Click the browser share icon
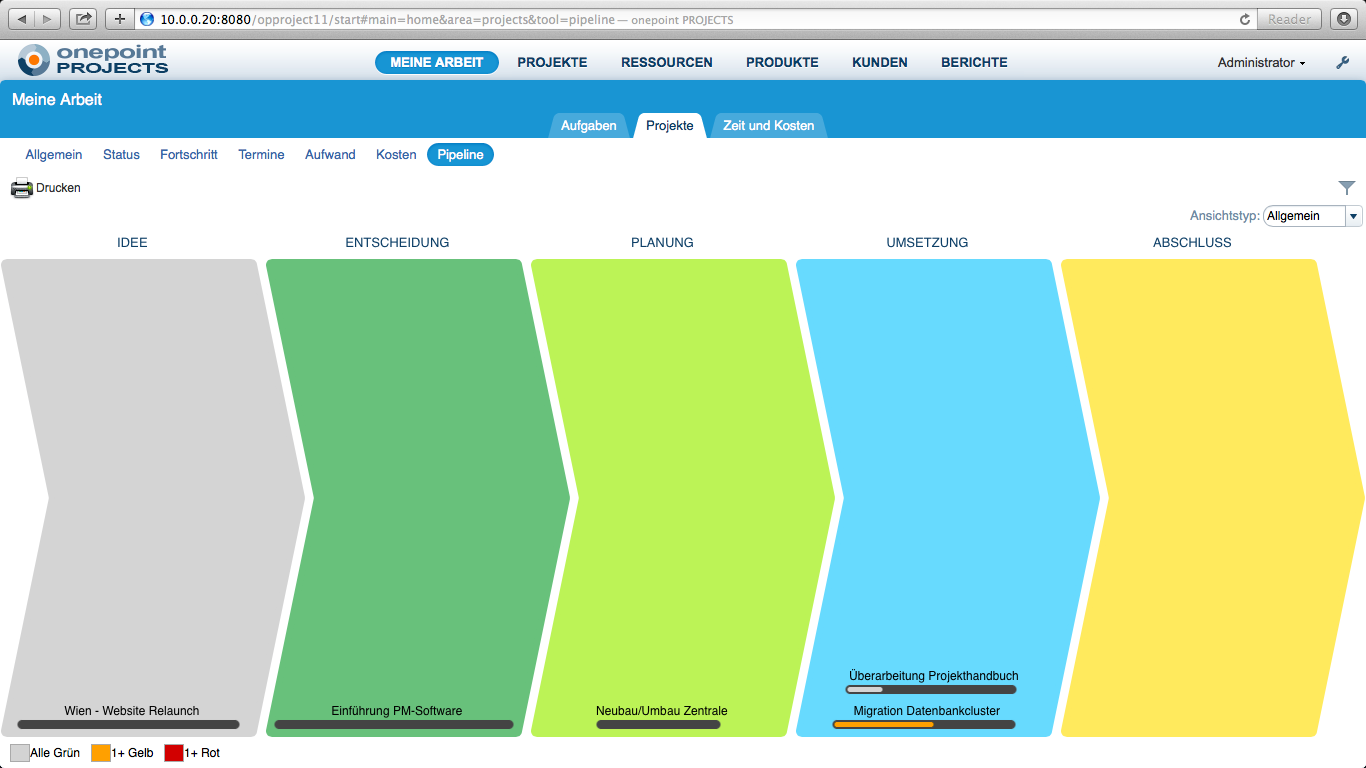The height and width of the screenshot is (768, 1366). 82,17
